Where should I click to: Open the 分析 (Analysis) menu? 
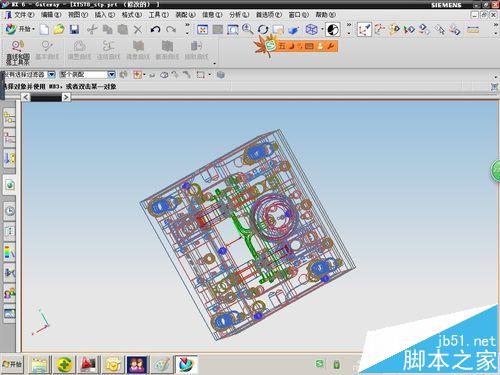(239, 15)
